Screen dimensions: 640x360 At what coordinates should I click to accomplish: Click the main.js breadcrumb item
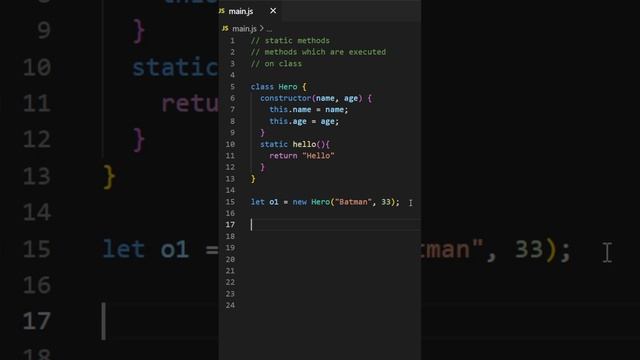[244, 29]
